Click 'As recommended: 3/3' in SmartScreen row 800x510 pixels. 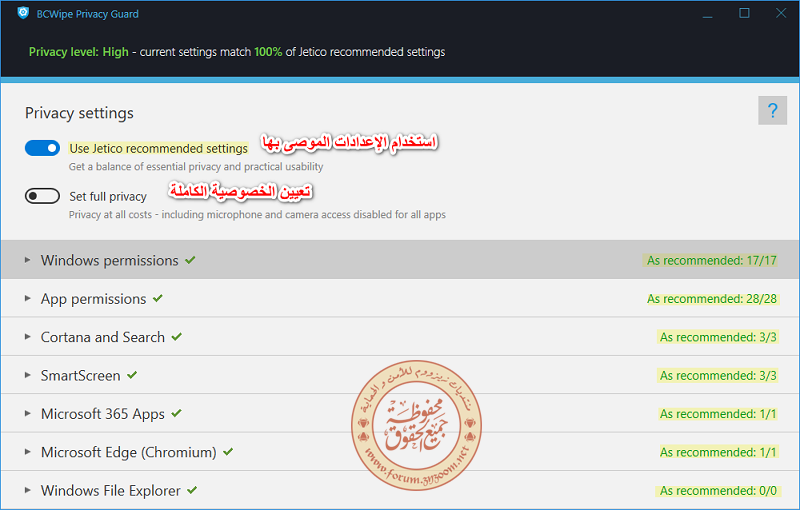click(718, 375)
